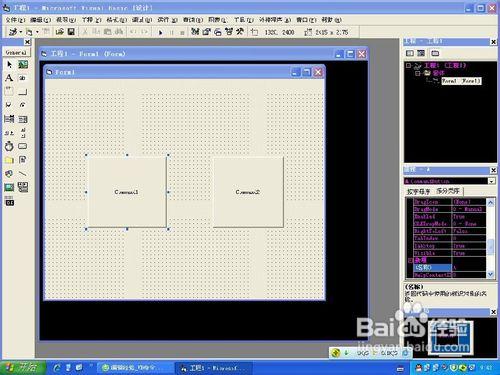The height and width of the screenshot is (375, 500).
Task: Click the Break (pause) toolbar button
Action: pos(172,32)
